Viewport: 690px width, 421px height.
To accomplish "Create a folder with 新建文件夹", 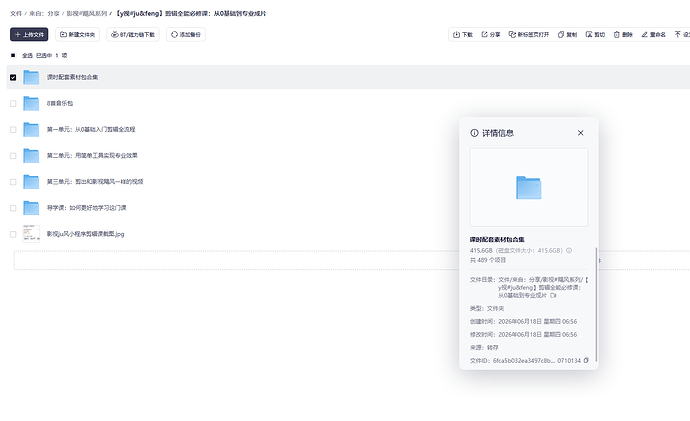I will tap(77, 34).
